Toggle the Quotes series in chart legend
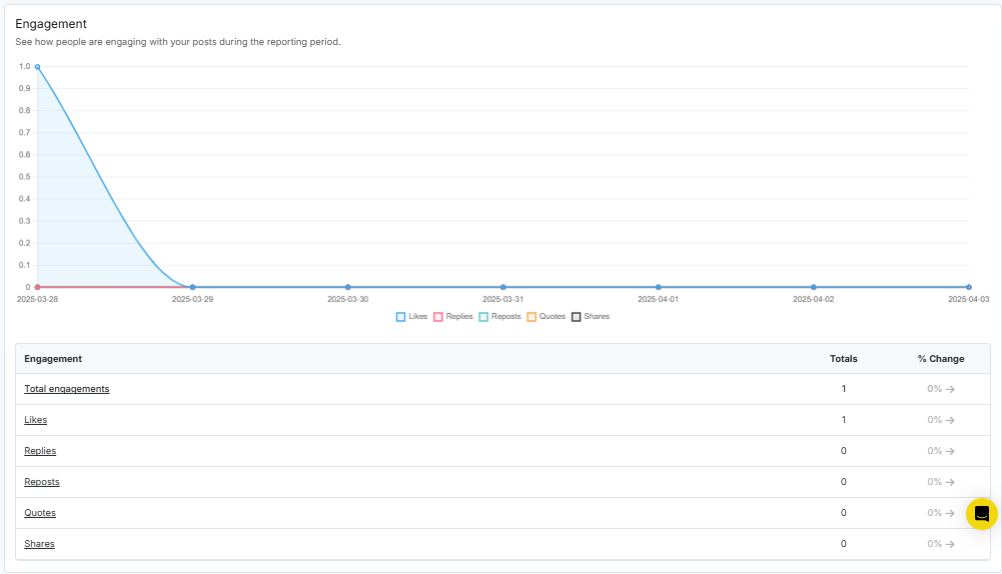The width and height of the screenshot is (1002, 574). tap(546, 316)
